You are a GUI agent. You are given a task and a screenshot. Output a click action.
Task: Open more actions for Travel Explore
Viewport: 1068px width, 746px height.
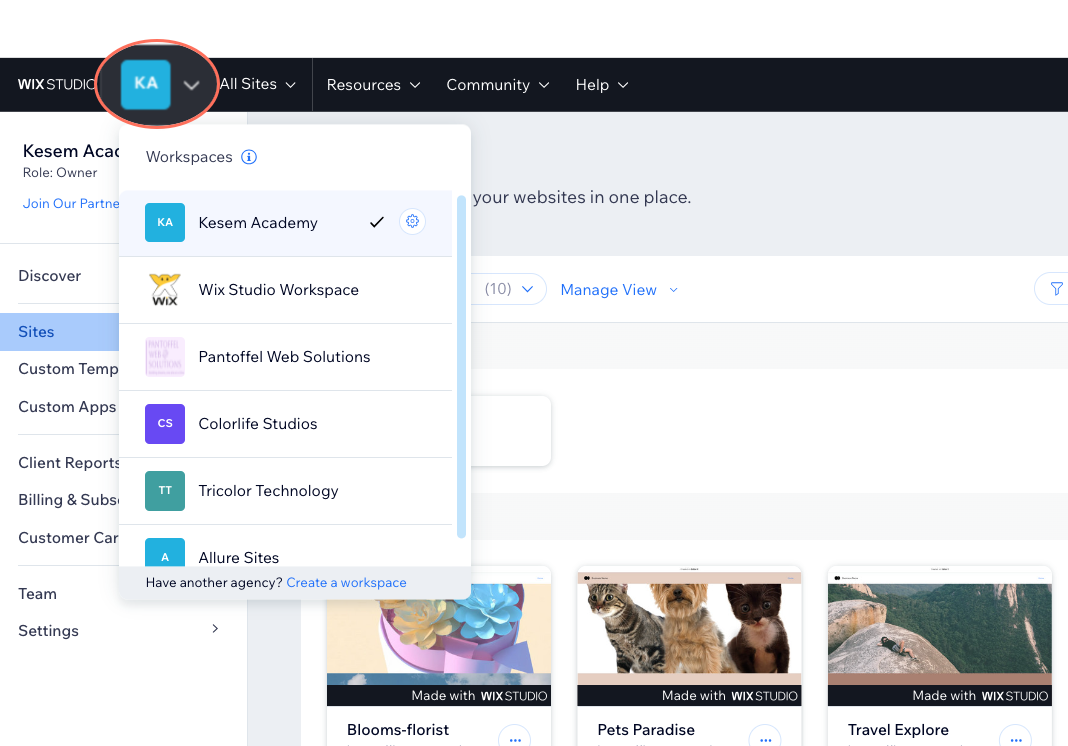tap(1016, 738)
